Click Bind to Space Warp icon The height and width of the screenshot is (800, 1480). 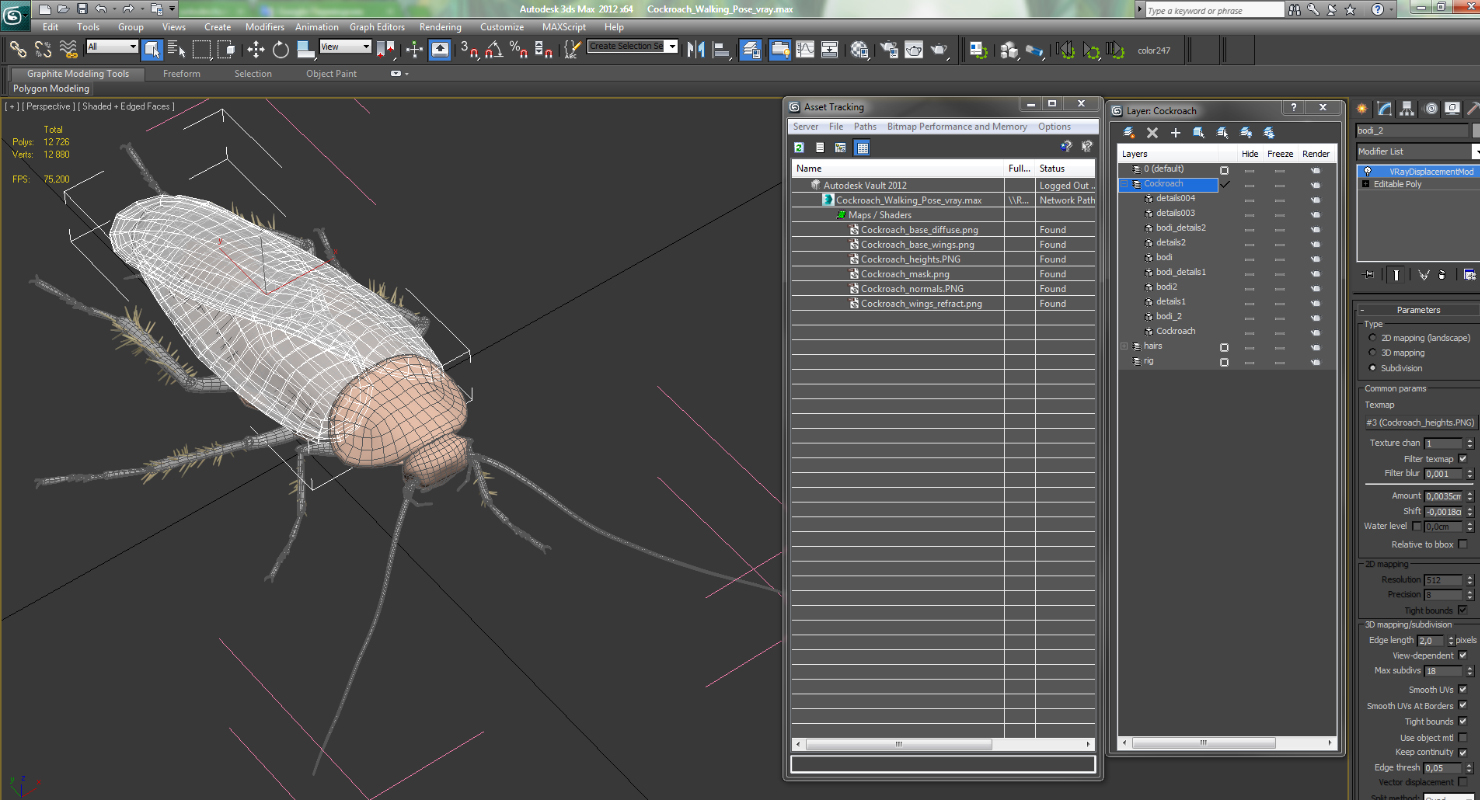point(68,48)
